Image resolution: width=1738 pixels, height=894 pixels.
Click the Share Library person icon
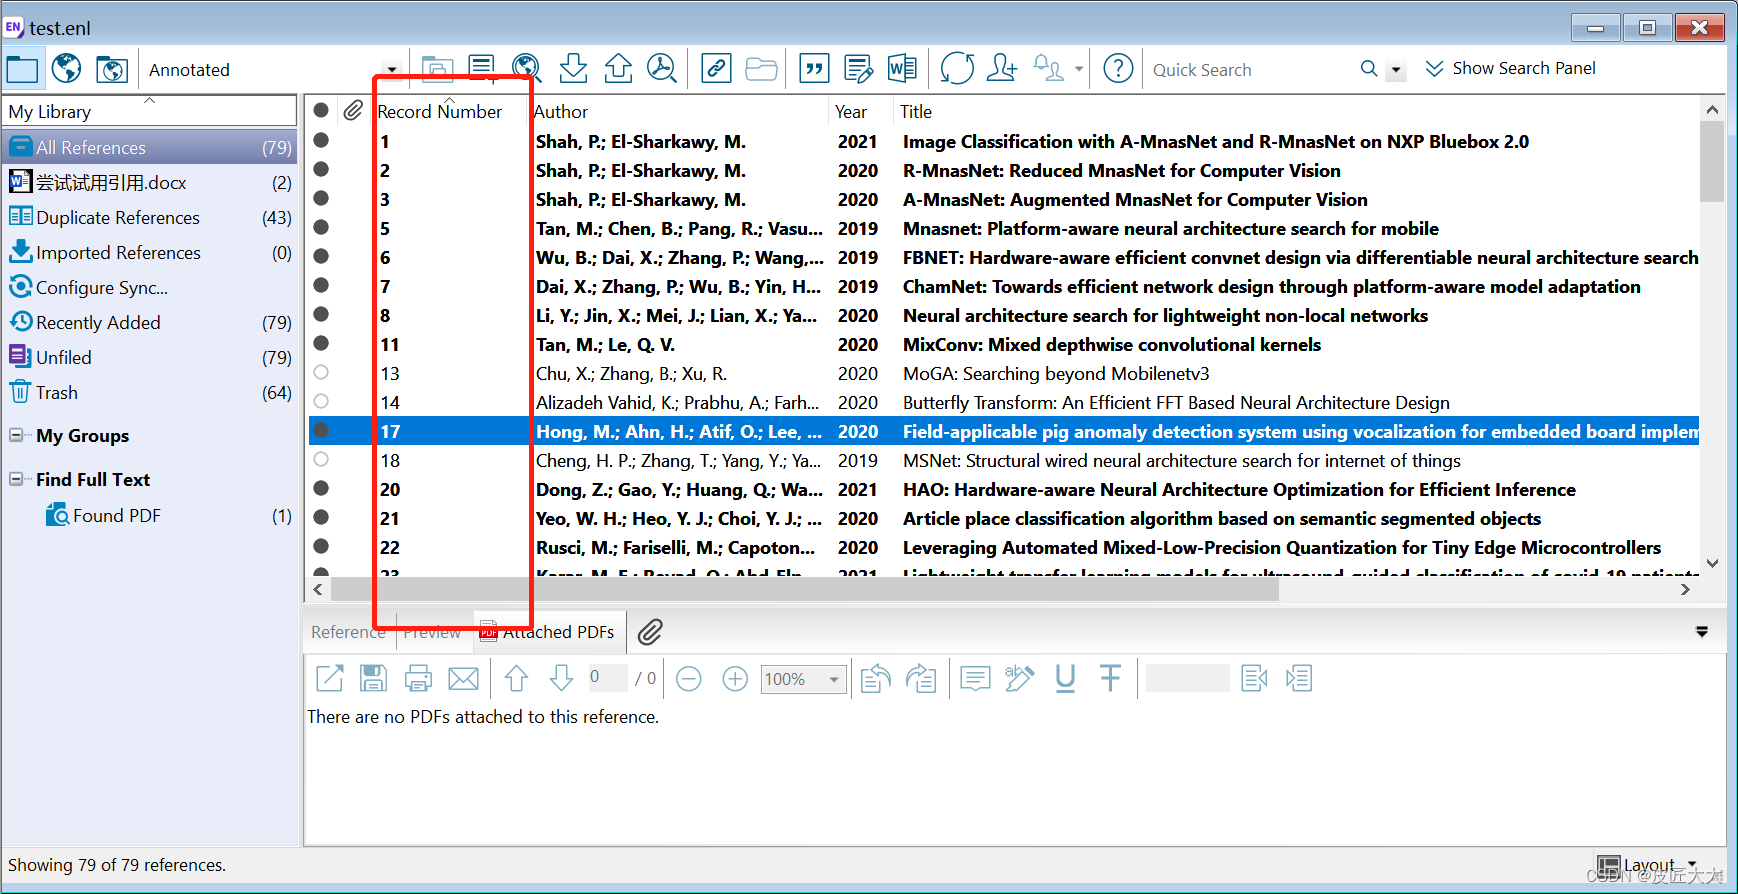coord(1002,68)
